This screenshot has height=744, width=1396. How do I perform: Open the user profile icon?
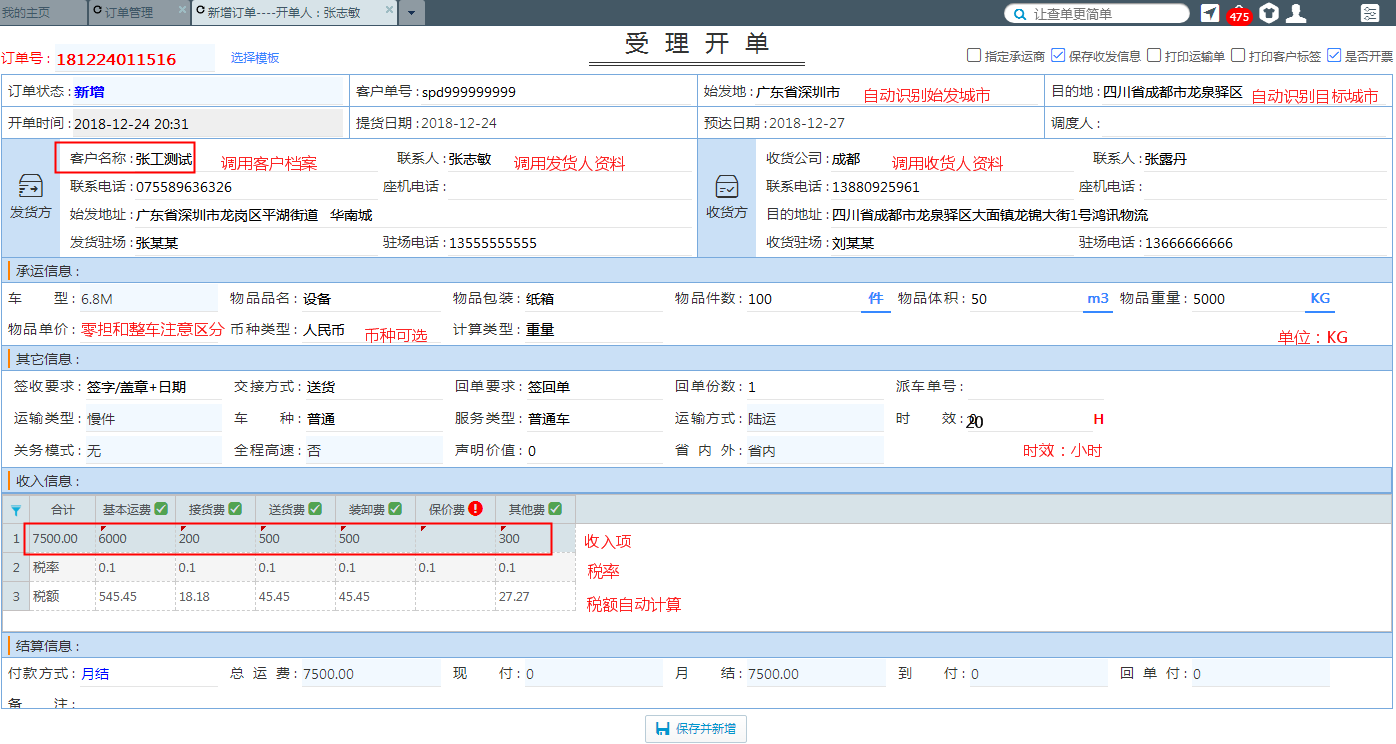pyautogui.click(x=1296, y=13)
